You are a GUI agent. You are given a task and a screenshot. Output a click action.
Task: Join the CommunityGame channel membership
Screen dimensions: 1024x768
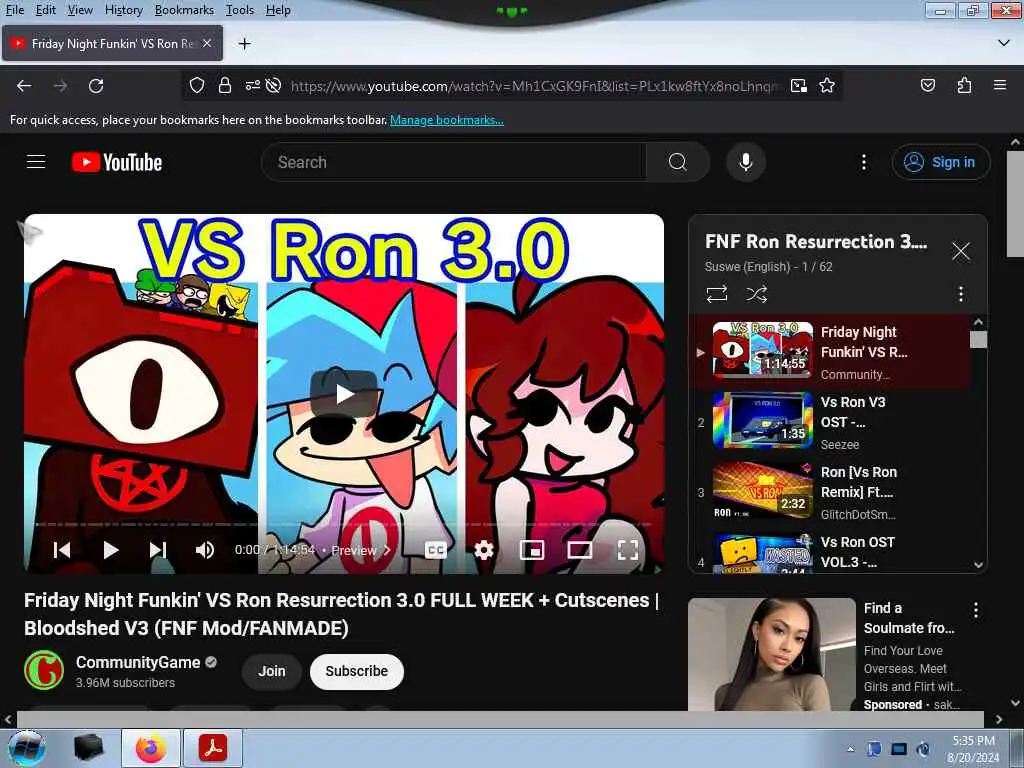[x=272, y=671]
